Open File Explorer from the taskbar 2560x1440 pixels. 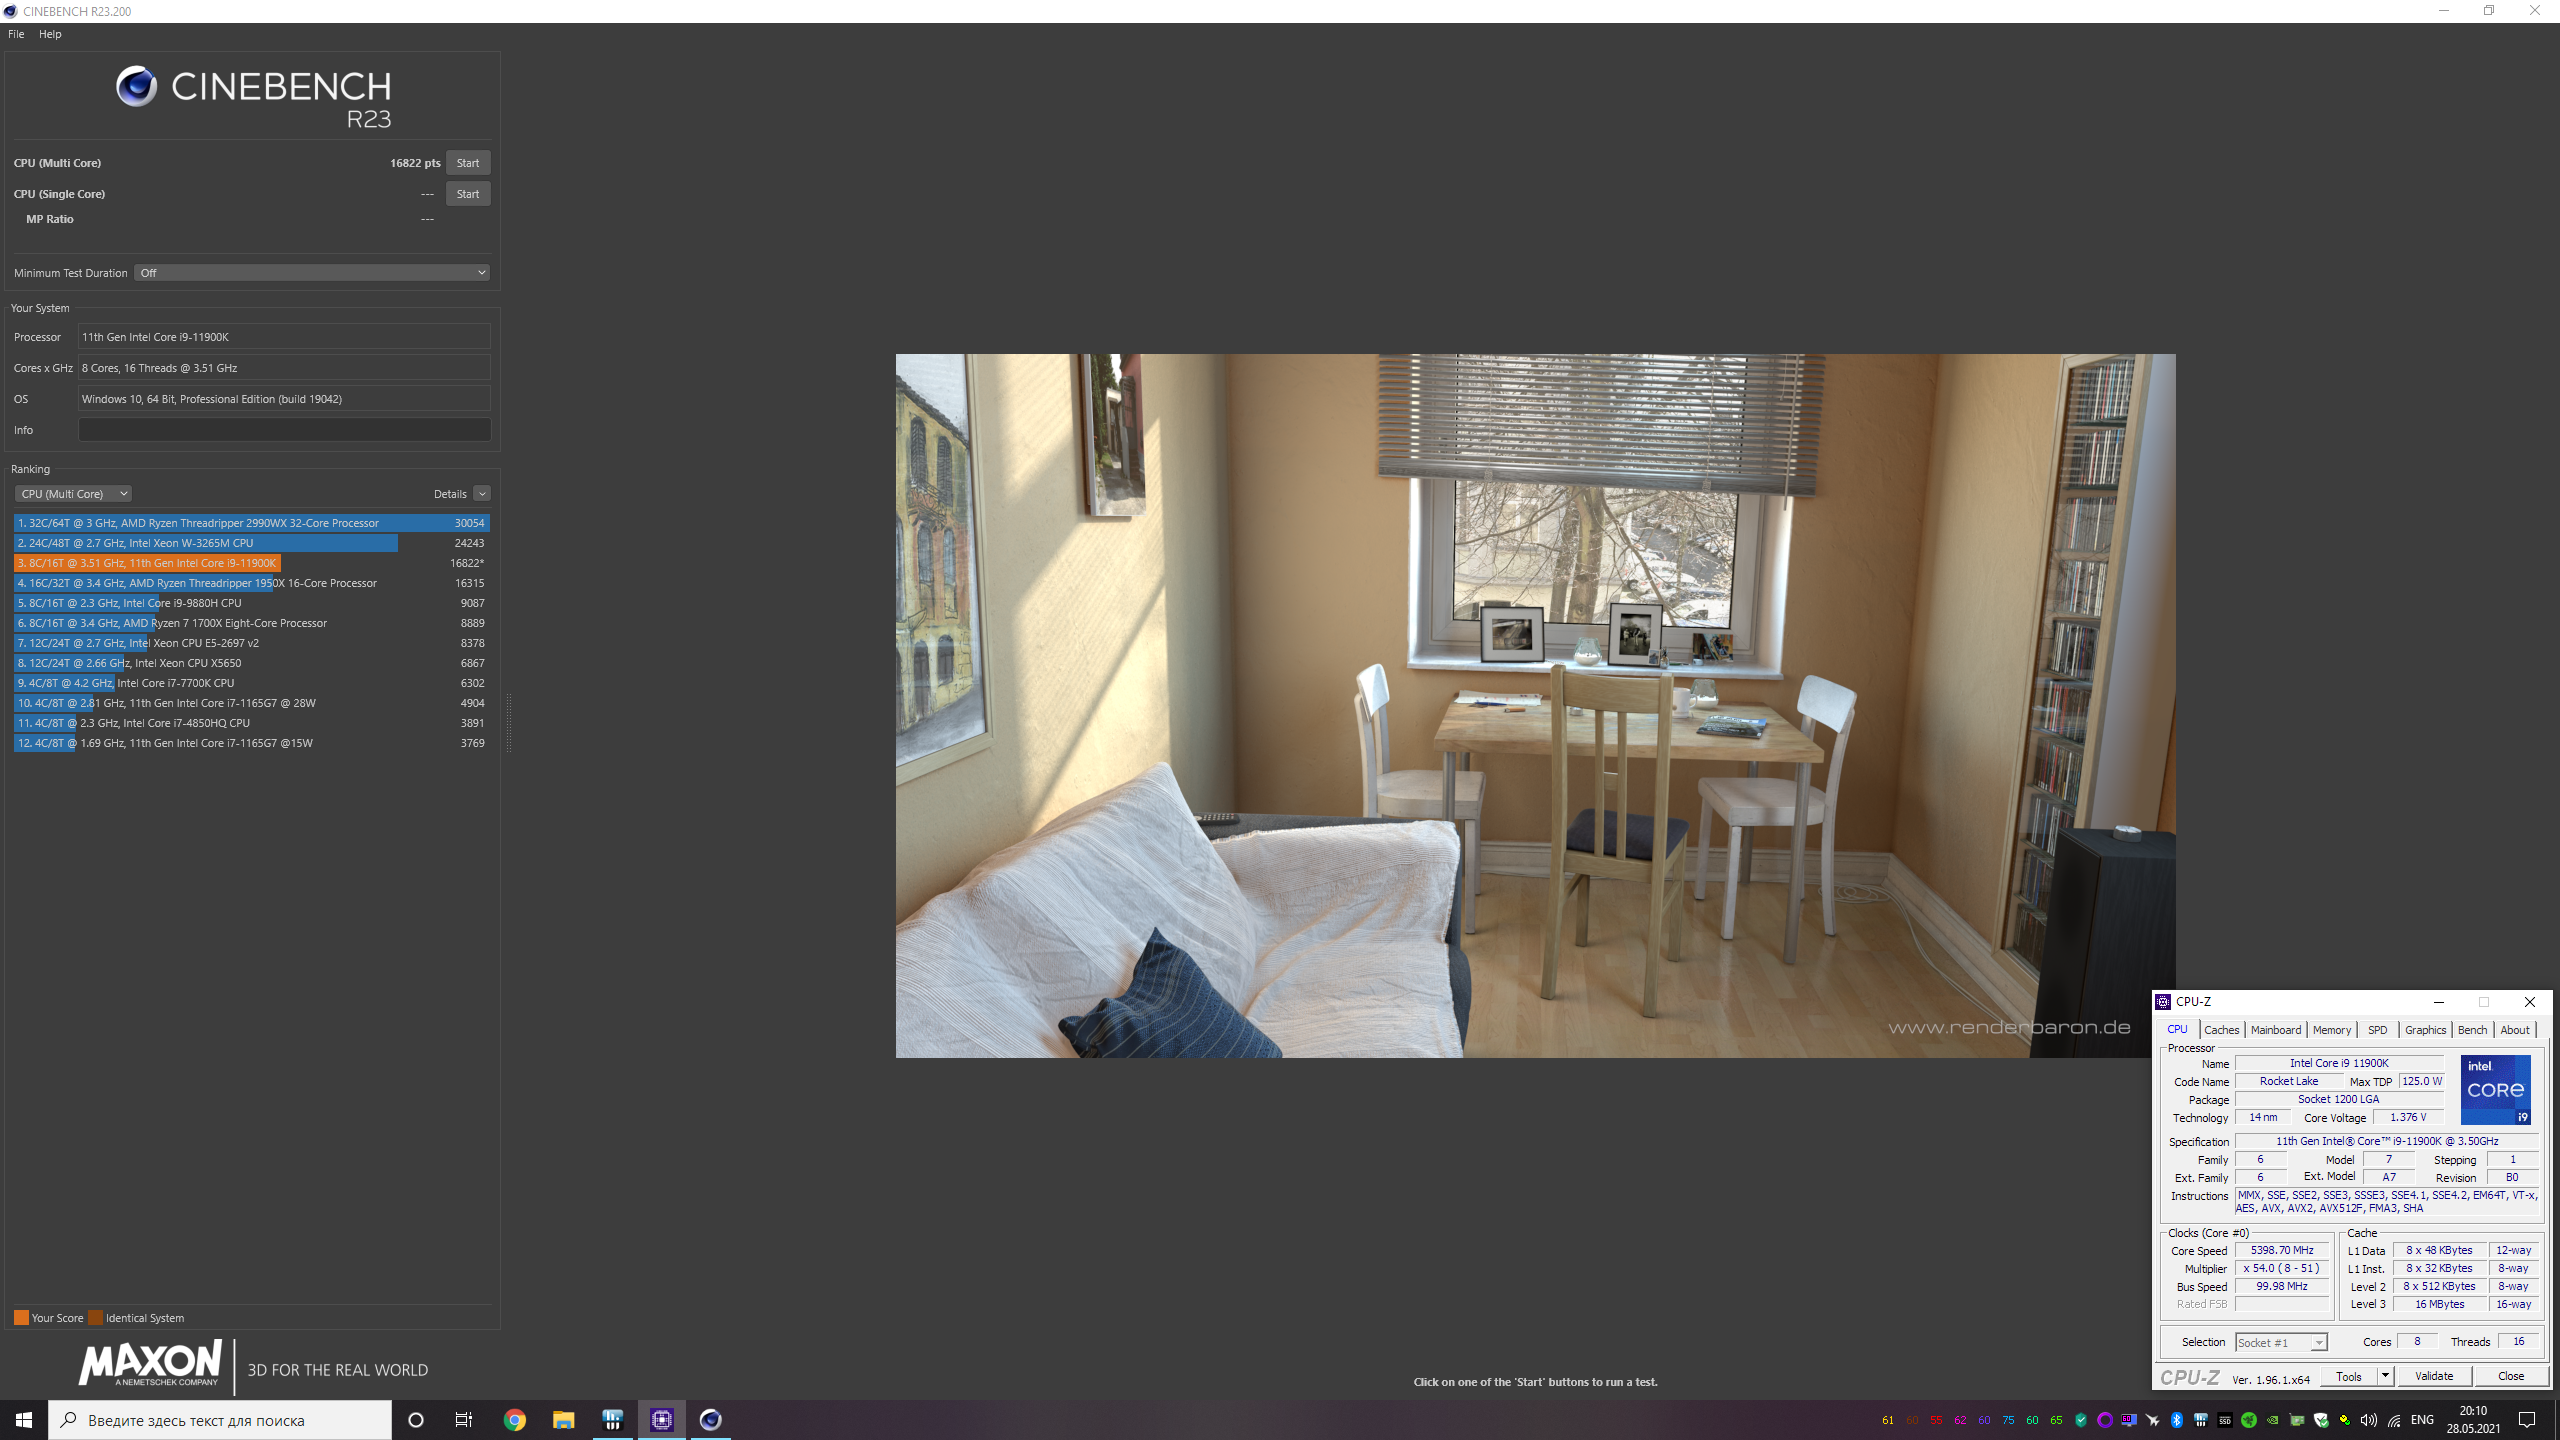[563, 1420]
